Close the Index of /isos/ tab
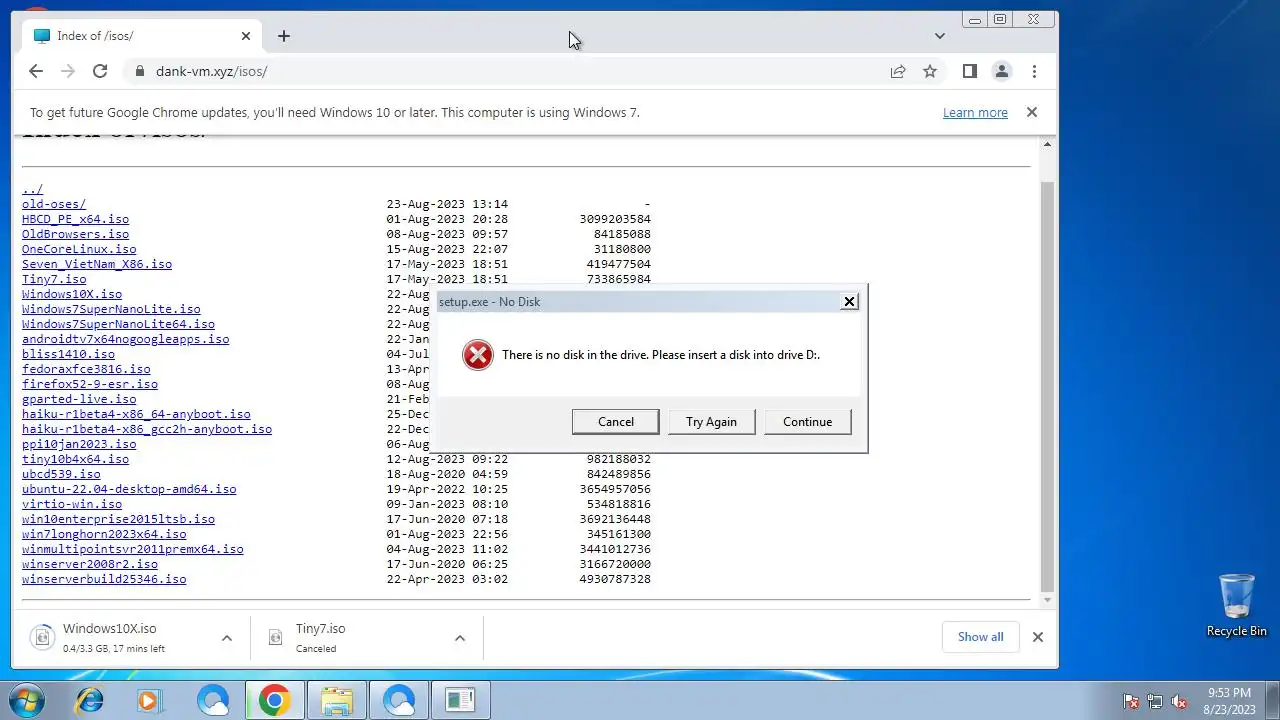Image resolution: width=1280 pixels, height=720 pixels. coord(246,36)
